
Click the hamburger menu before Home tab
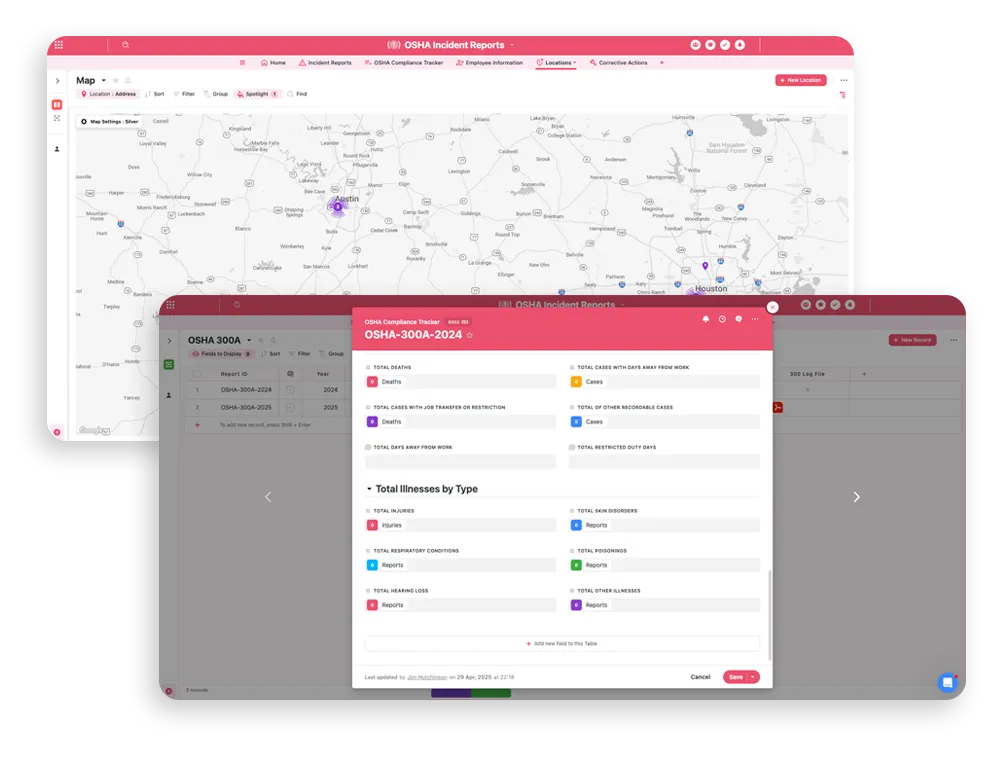pos(242,62)
